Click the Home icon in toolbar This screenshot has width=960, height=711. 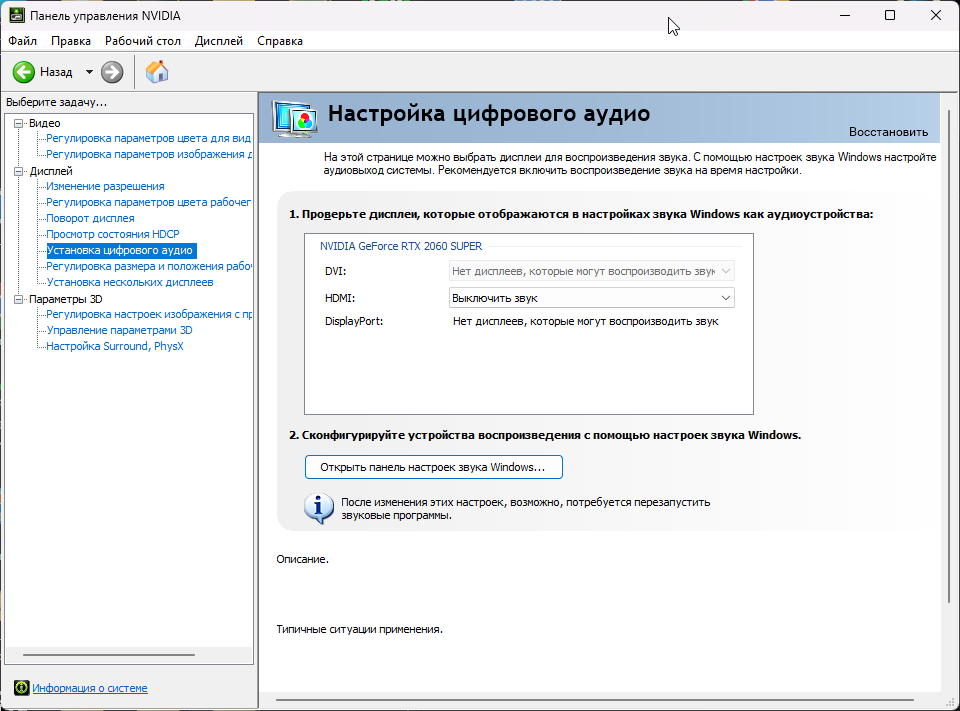point(157,72)
